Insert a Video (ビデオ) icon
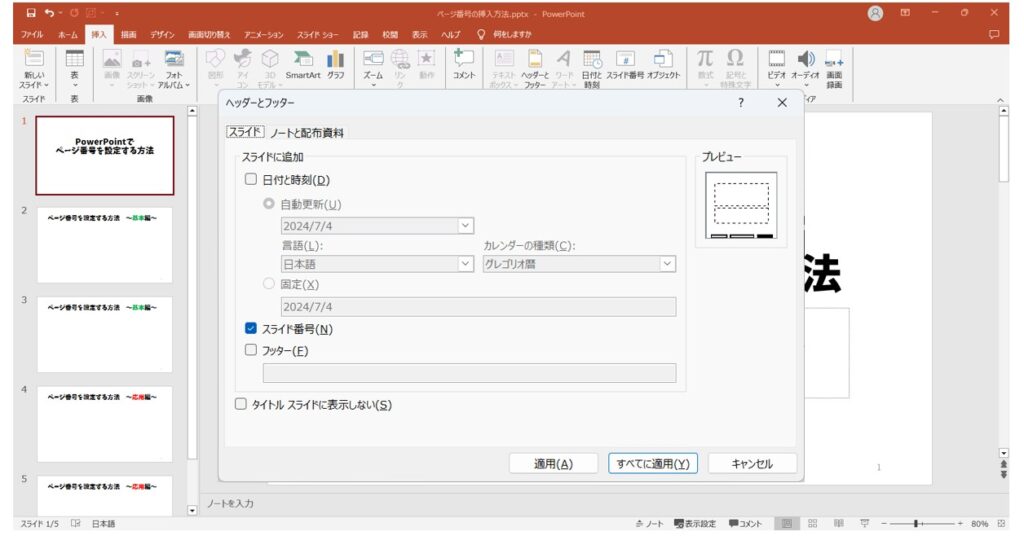 [x=776, y=59]
